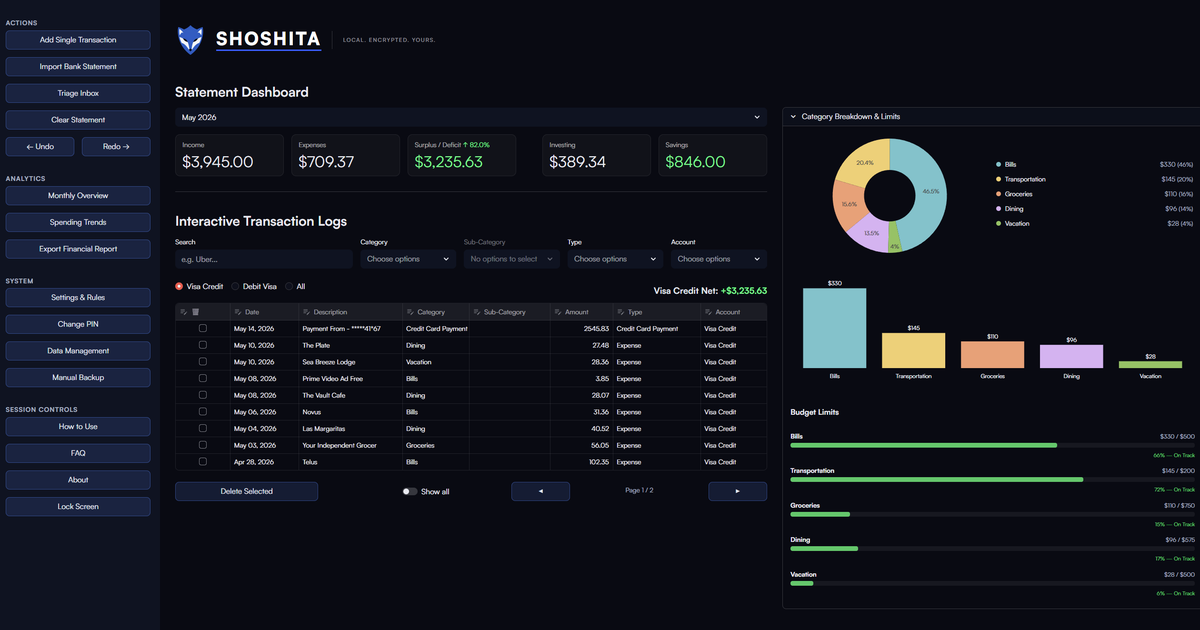Screen dimensions: 1200x630
Task: Open the Category filter dropdown
Action: coord(408,259)
